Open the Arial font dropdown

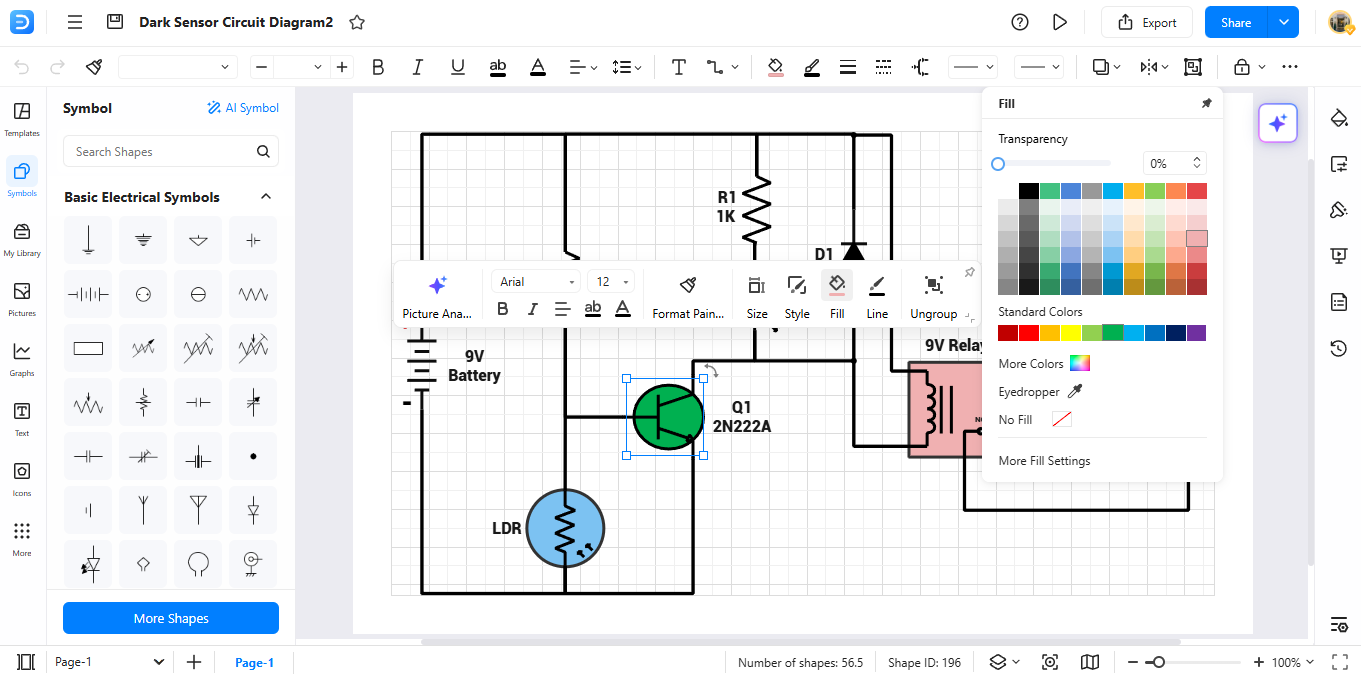537,282
